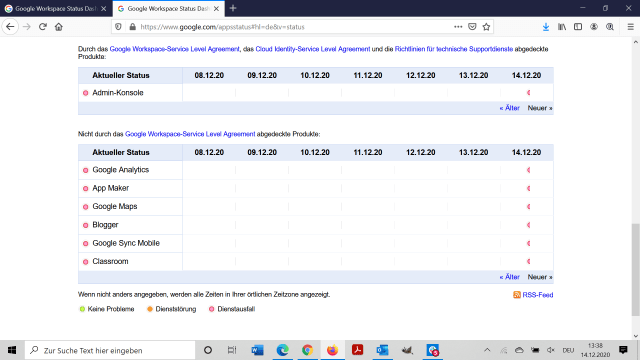640x360 pixels.
Task: Open SLA link in 'Nicht durch das' sentence
Action: [190, 134]
